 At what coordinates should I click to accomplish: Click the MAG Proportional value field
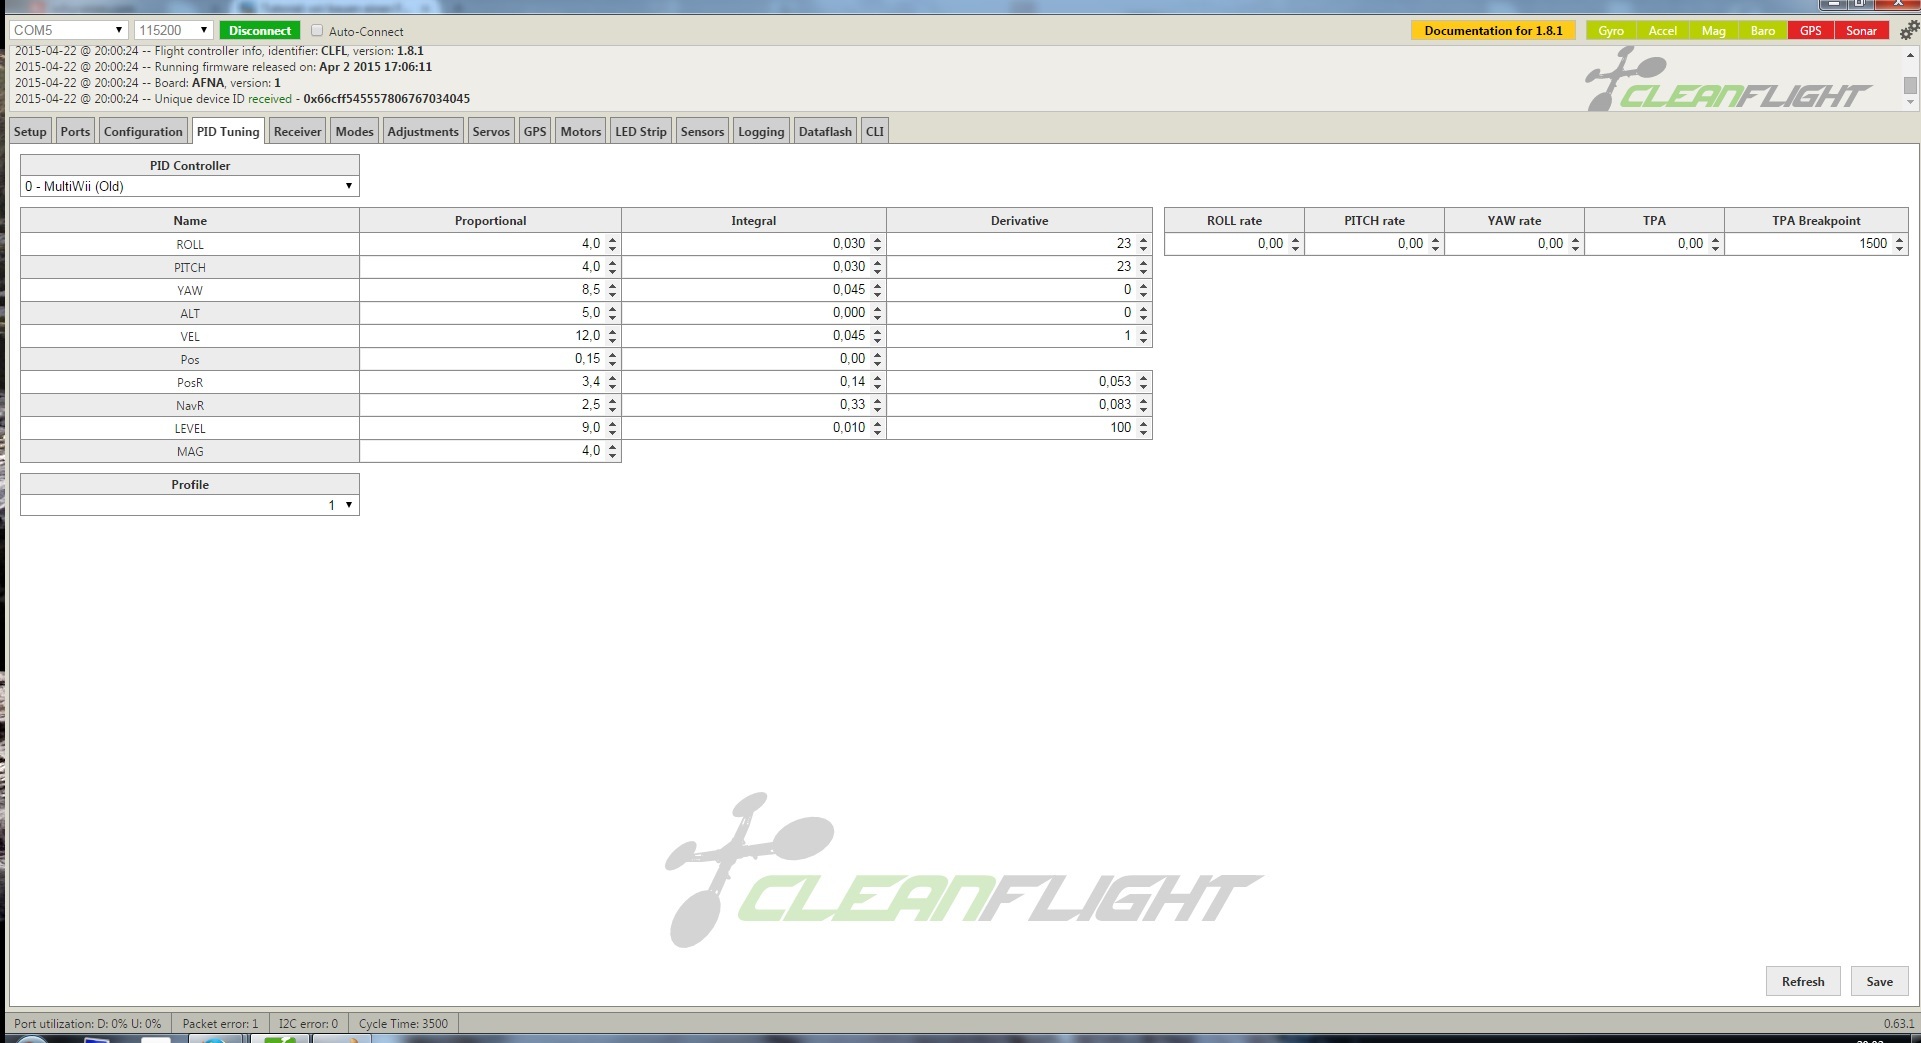tap(490, 450)
